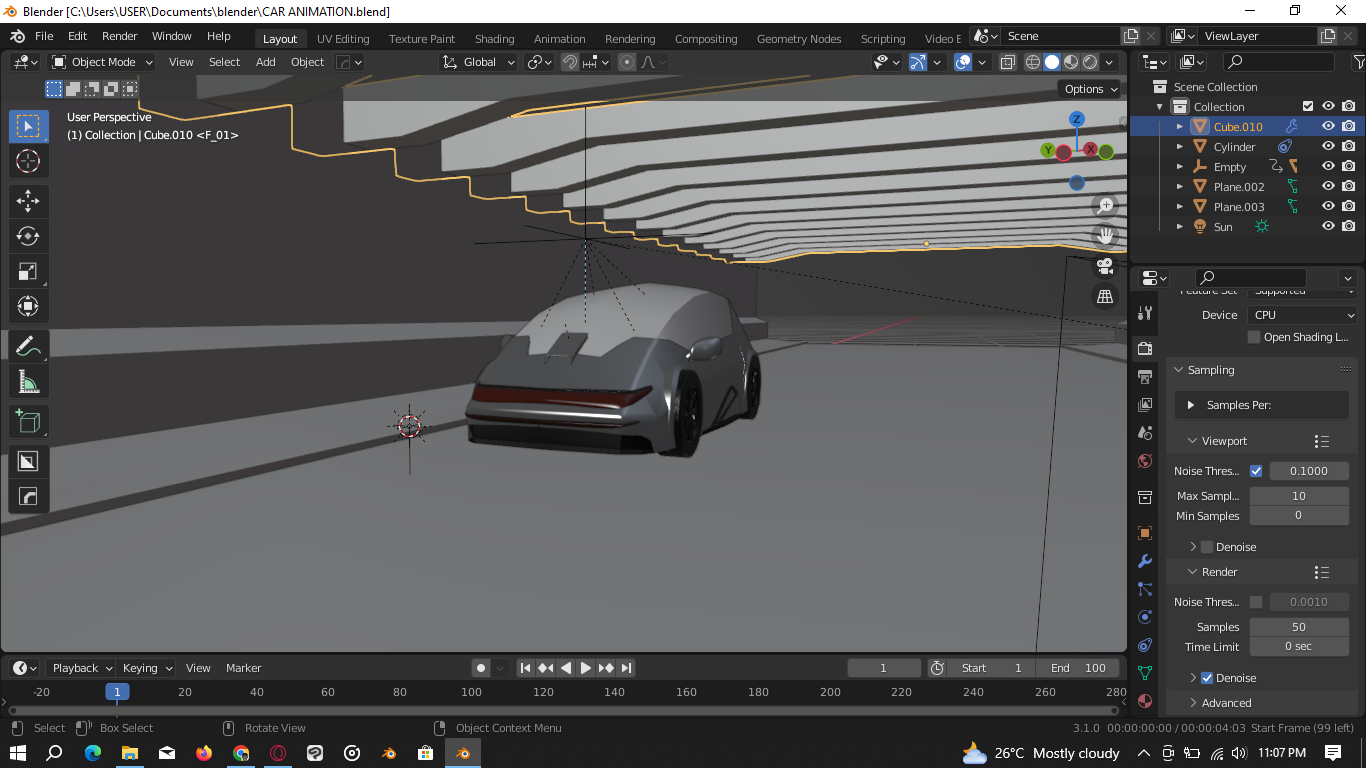Disable Render Denoise checkbox
The width and height of the screenshot is (1366, 768).
click(1207, 678)
